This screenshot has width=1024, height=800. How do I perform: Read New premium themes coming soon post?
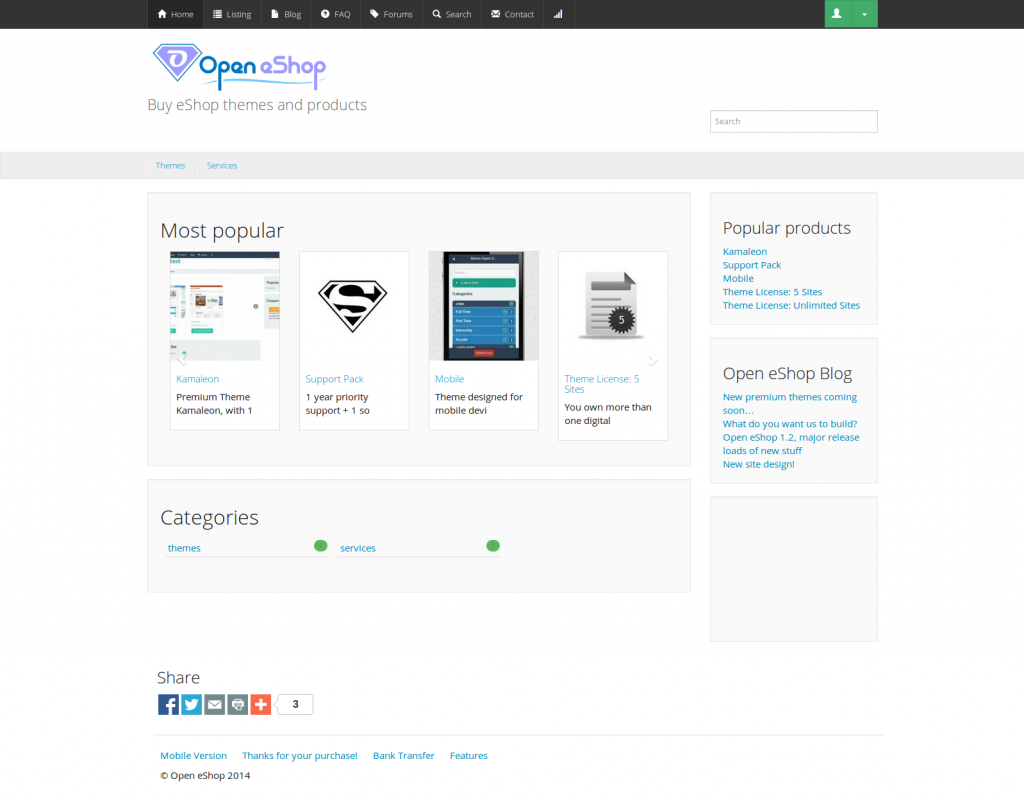(x=790, y=404)
